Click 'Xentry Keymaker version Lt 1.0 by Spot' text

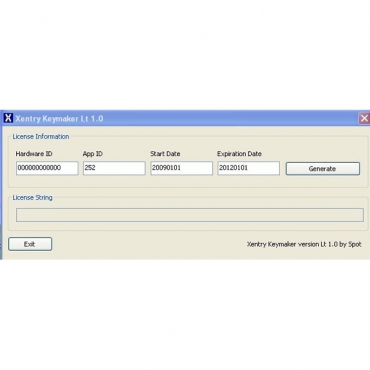click(x=304, y=244)
